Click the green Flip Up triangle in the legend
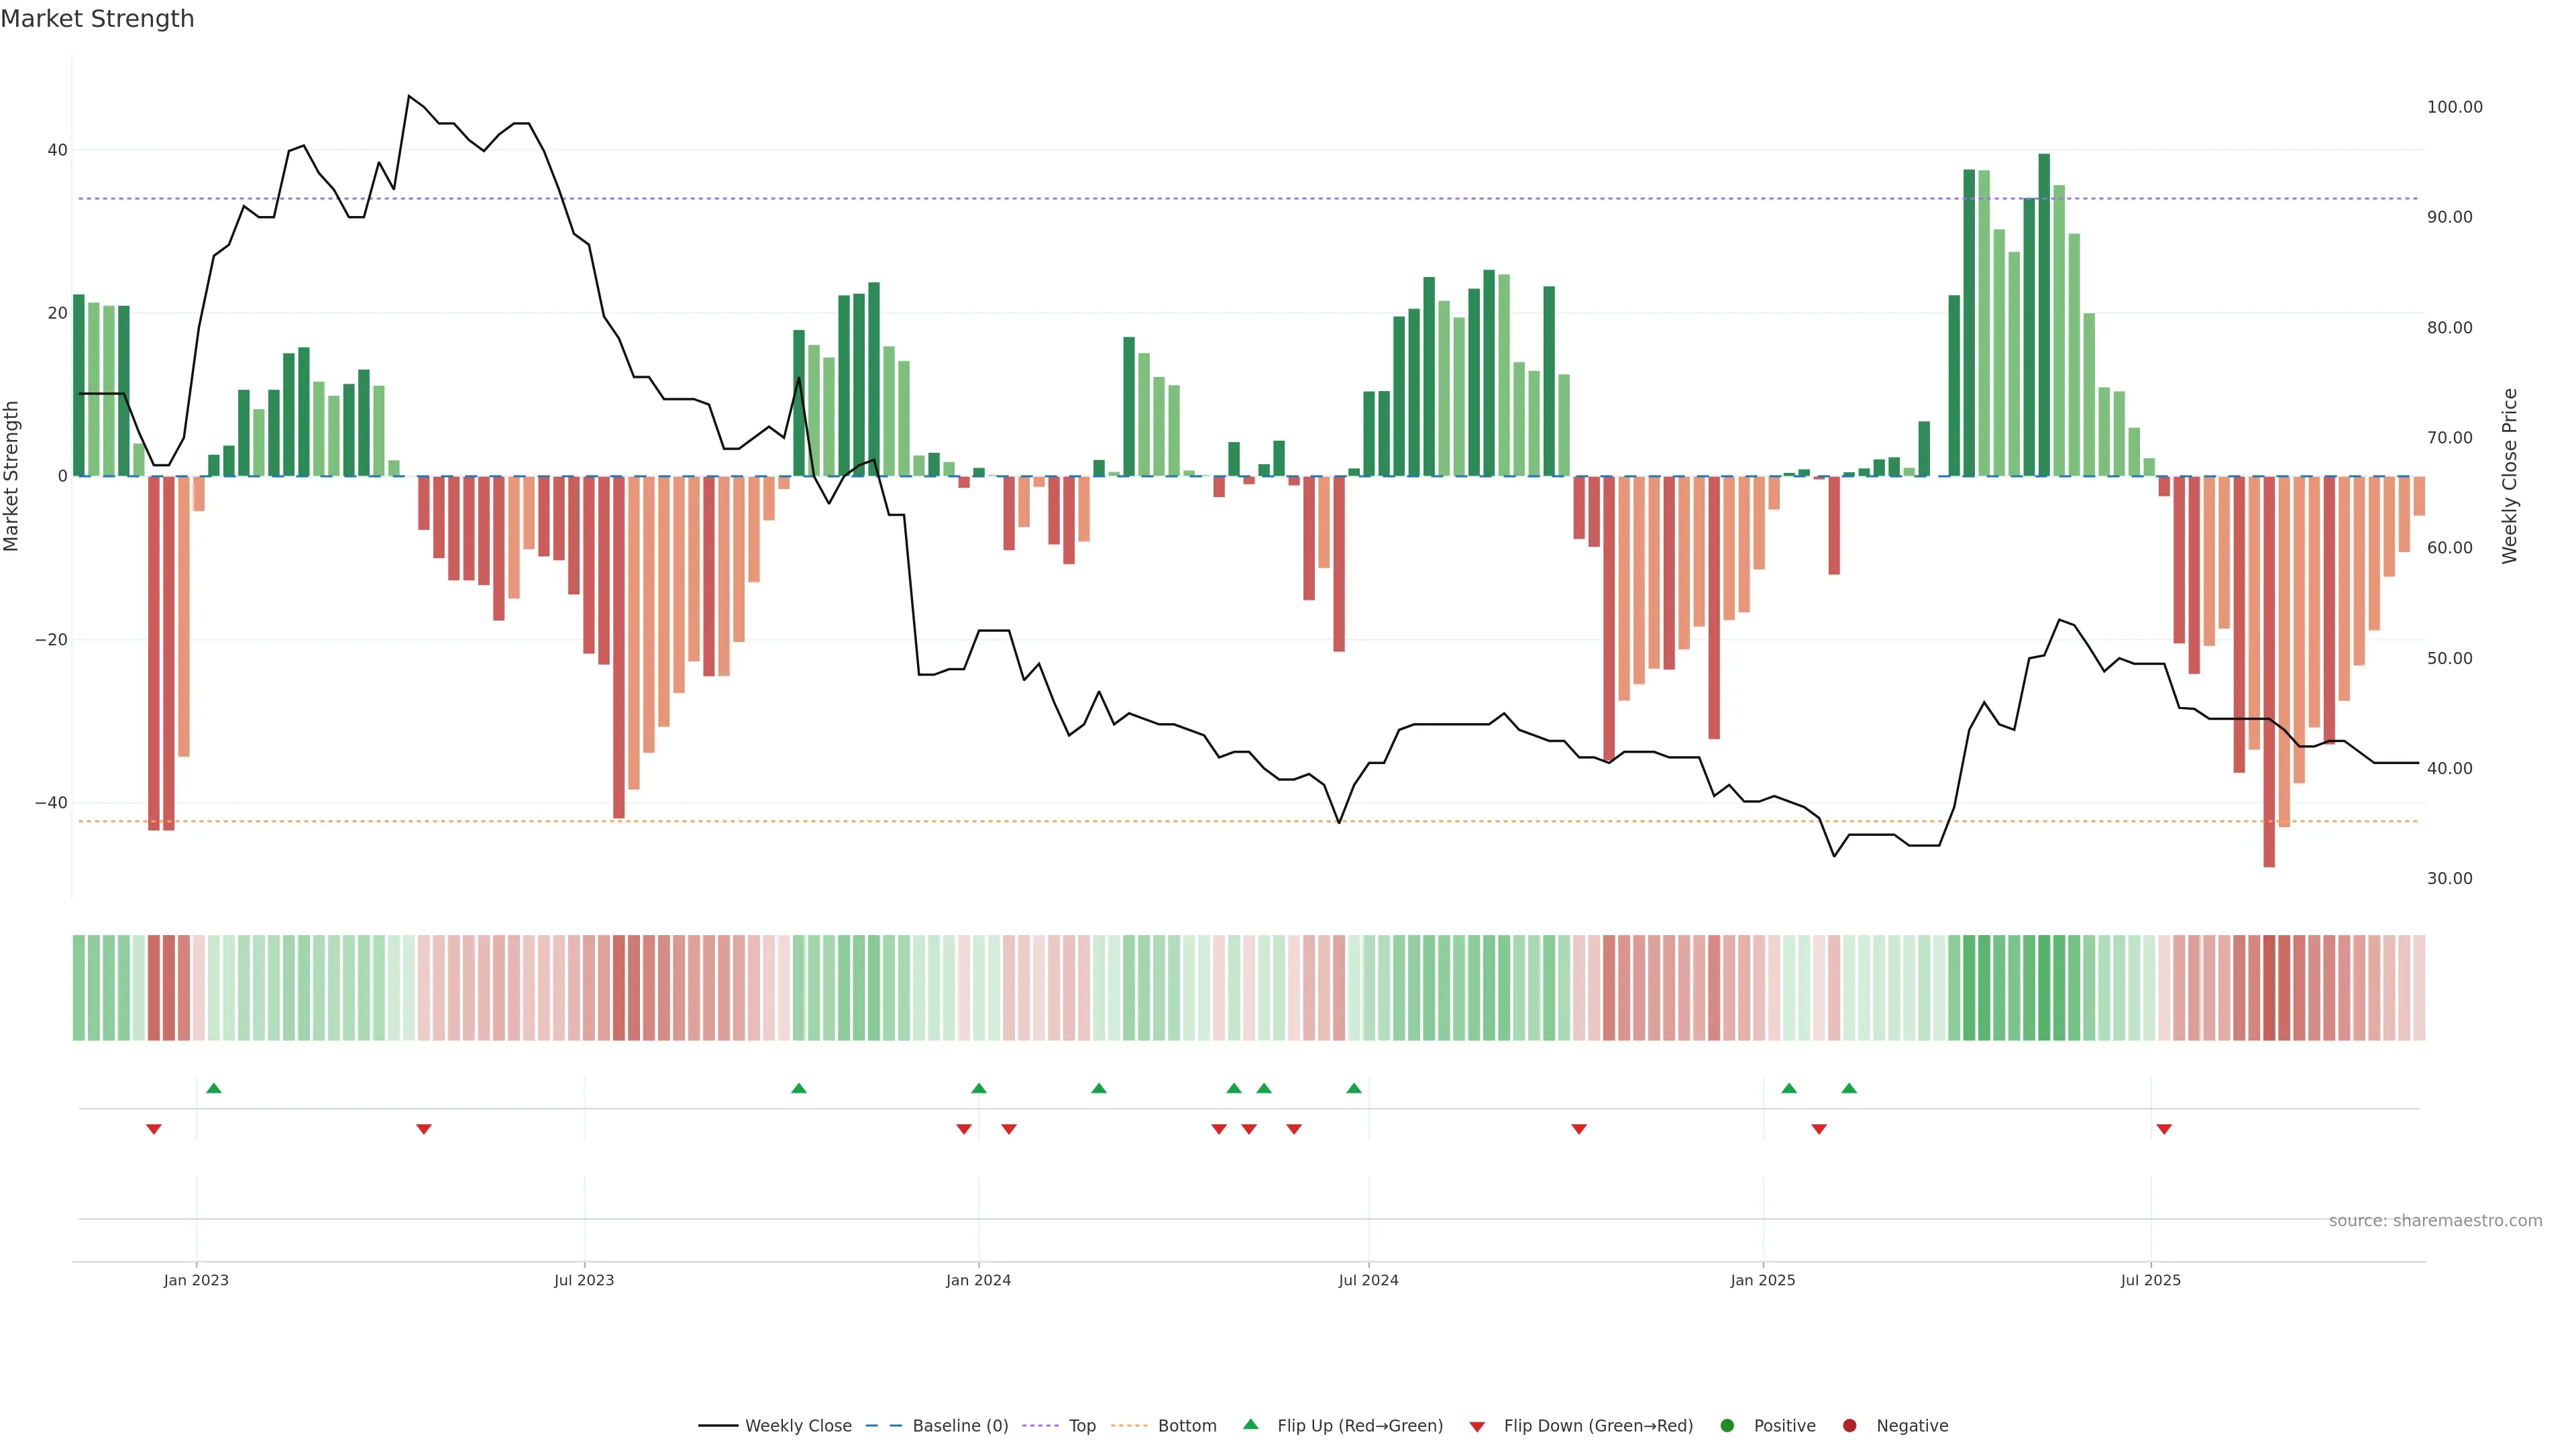This screenshot has height=1449, width=2576. [1250, 1424]
